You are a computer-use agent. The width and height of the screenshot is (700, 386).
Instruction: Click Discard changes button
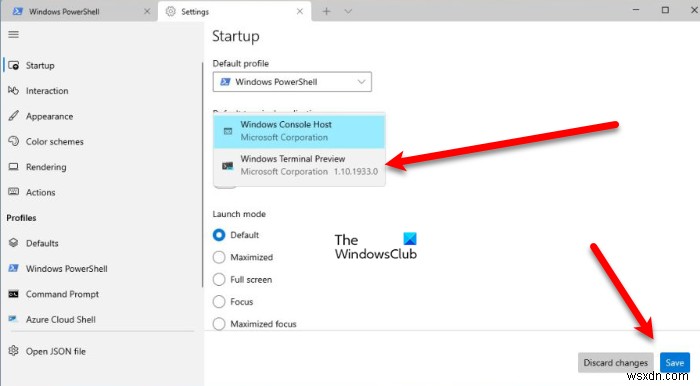coord(616,363)
